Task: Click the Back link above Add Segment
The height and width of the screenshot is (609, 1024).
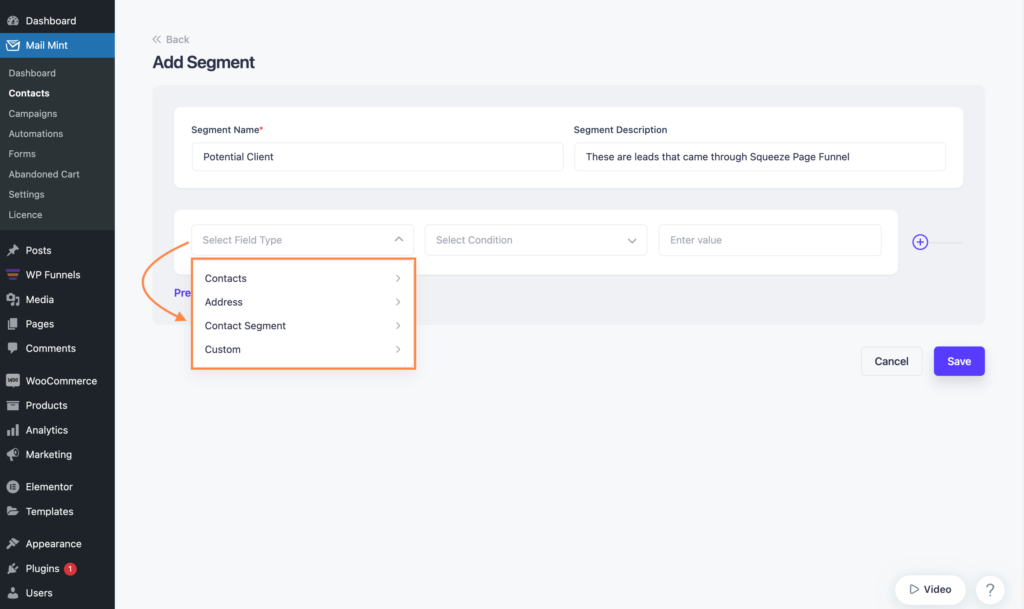Action: [170, 38]
